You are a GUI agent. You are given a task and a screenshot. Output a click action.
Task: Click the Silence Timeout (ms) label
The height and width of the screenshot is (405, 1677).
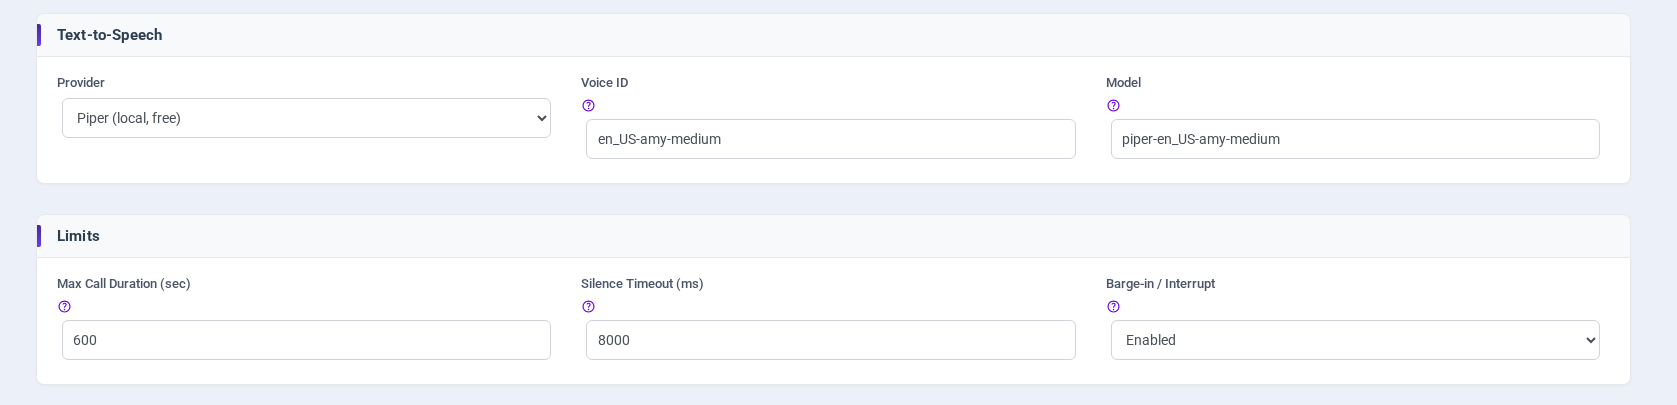[642, 284]
